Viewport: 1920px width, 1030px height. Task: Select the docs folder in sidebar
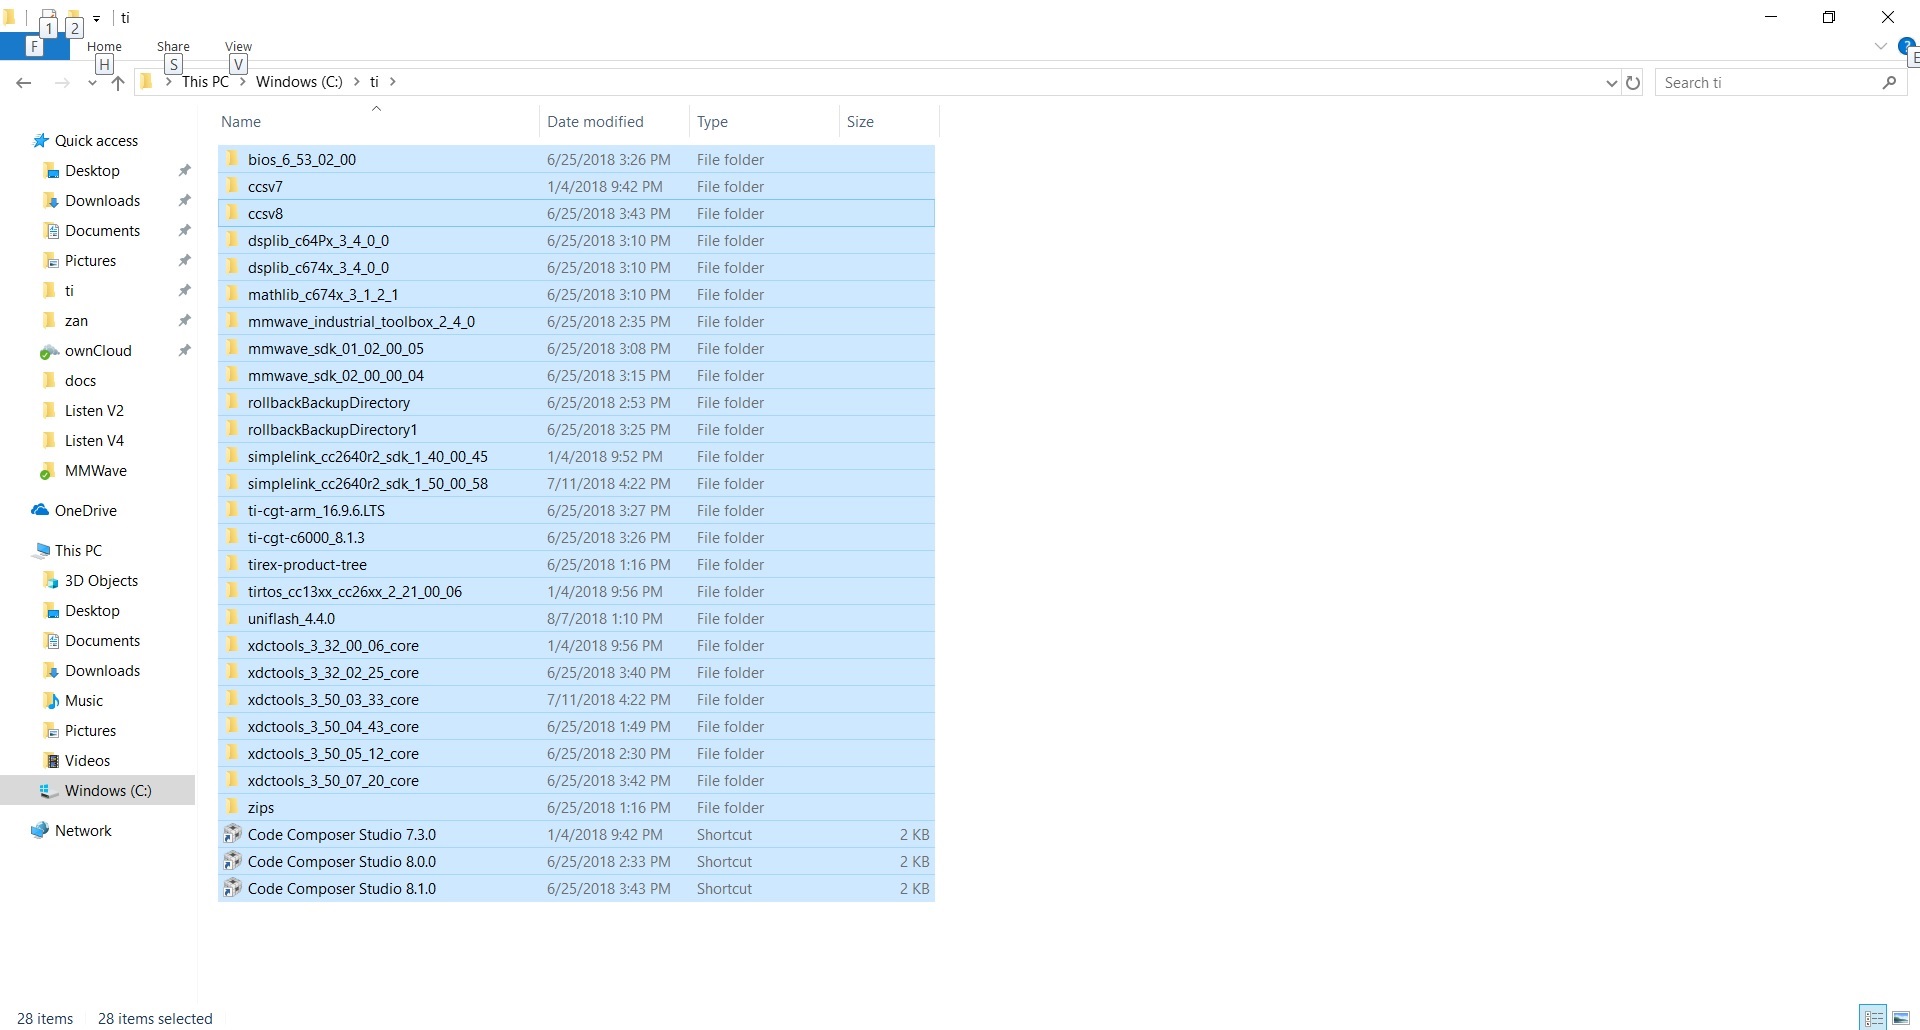point(80,381)
